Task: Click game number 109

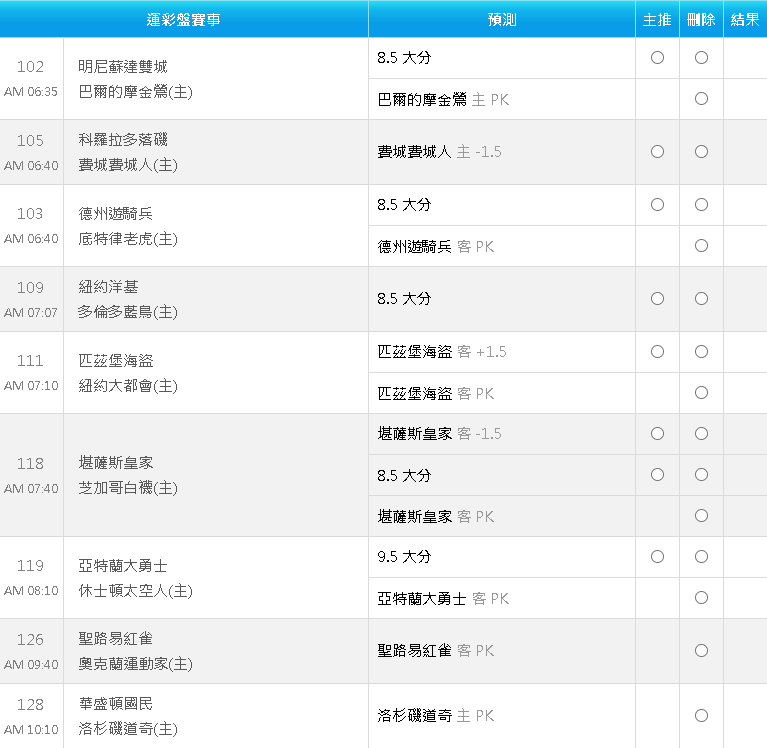Action: (x=30, y=287)
